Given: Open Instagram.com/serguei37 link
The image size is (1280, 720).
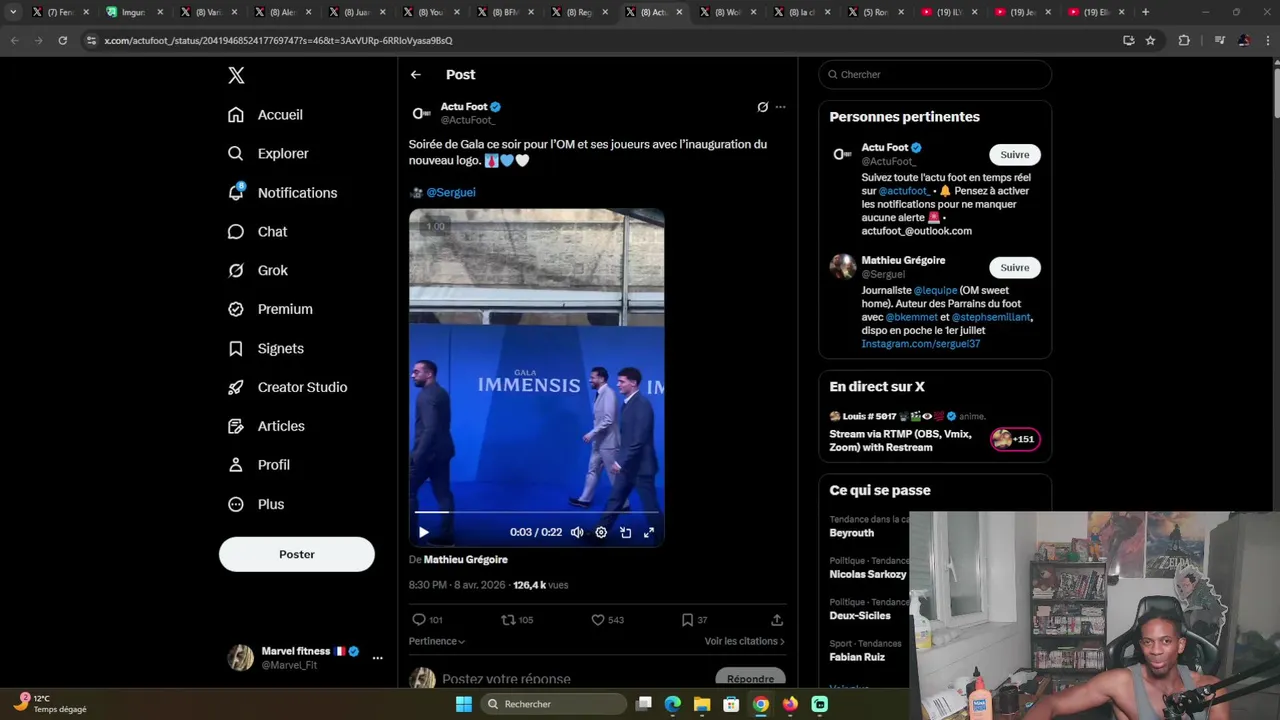Looking at the screenshot, I should tap(921, 344).
